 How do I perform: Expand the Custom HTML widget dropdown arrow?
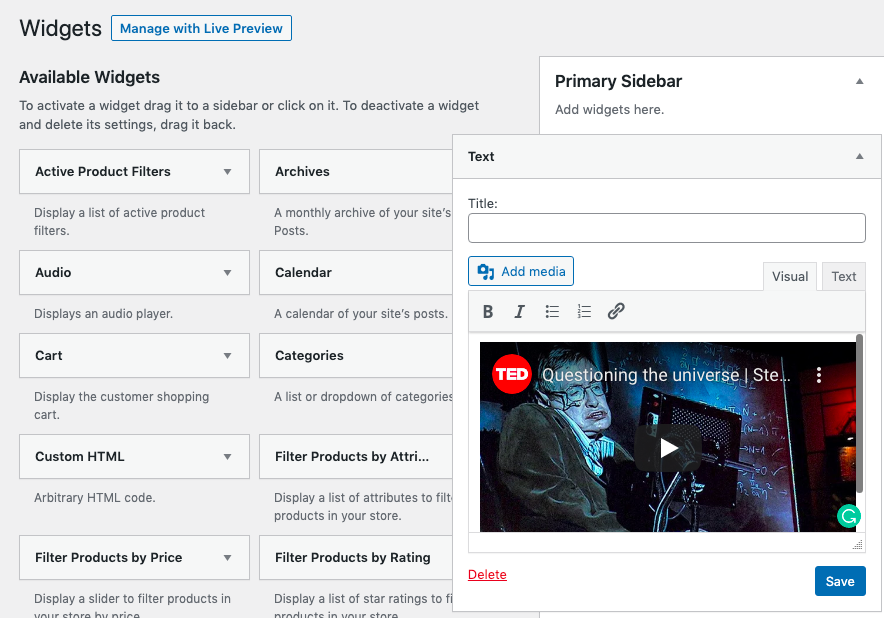click(x=227, y=456)
